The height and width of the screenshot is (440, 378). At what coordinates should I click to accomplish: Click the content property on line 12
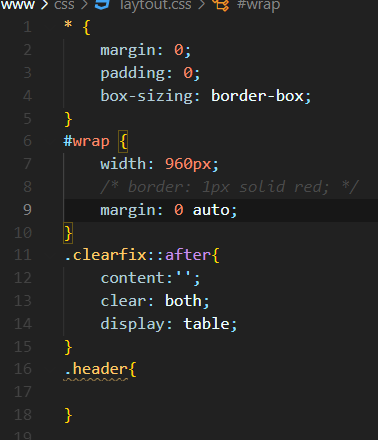[x=133, y=278]
